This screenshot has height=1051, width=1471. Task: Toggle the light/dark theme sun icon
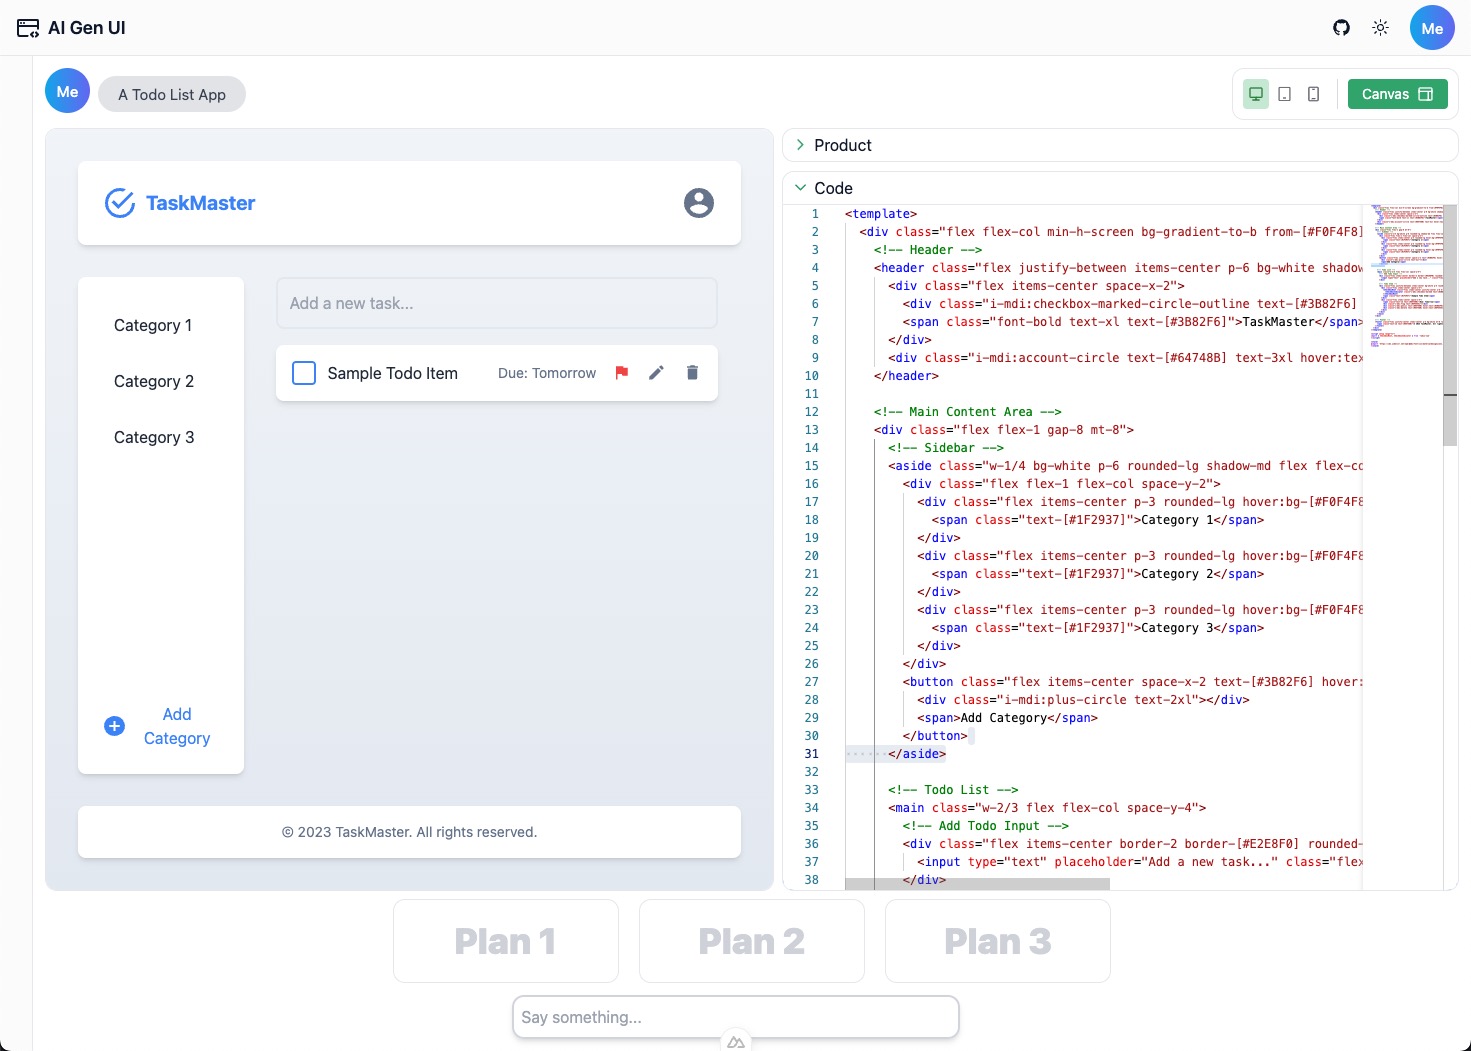(x=1381, y=28)
